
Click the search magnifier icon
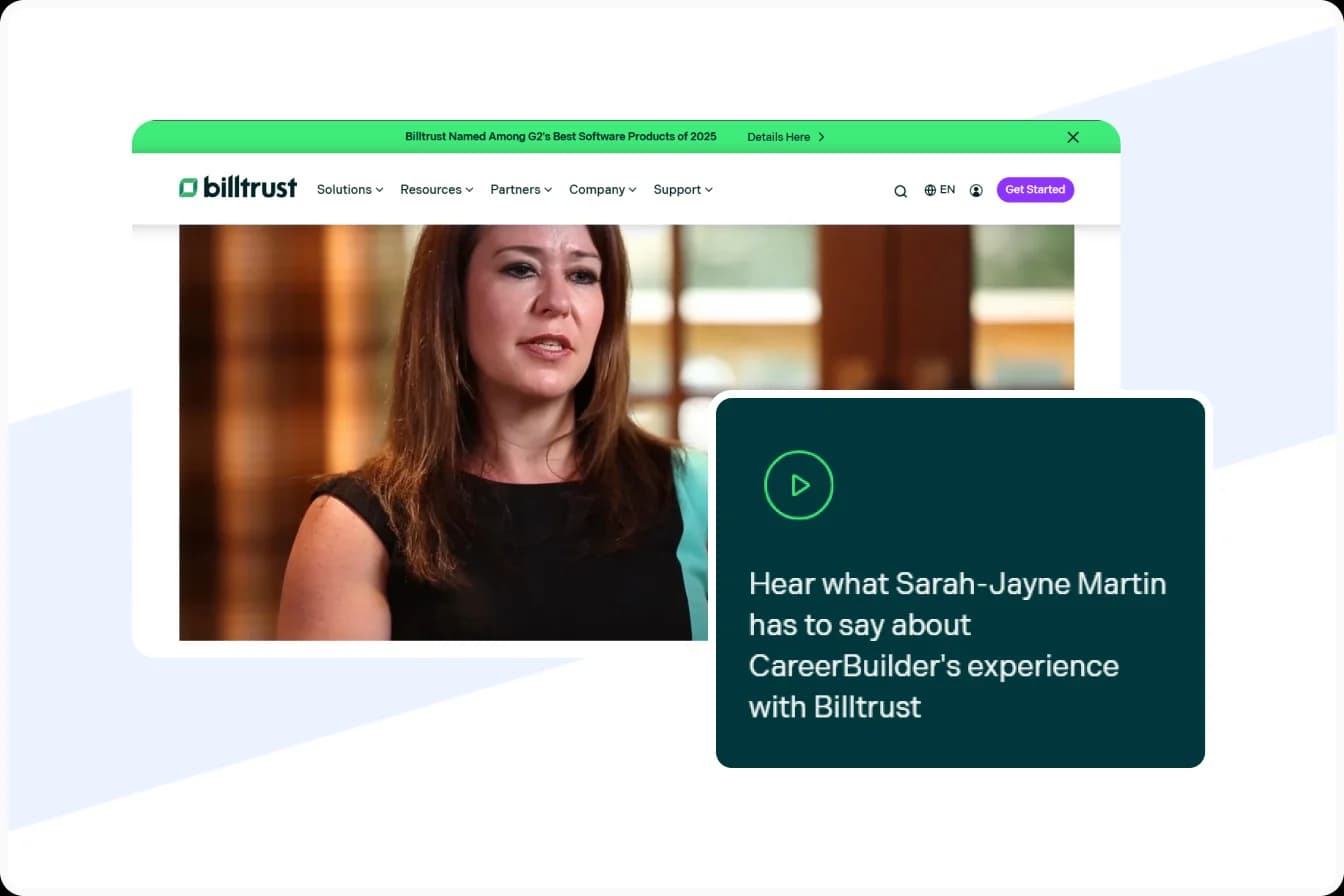tap(900, 190)
